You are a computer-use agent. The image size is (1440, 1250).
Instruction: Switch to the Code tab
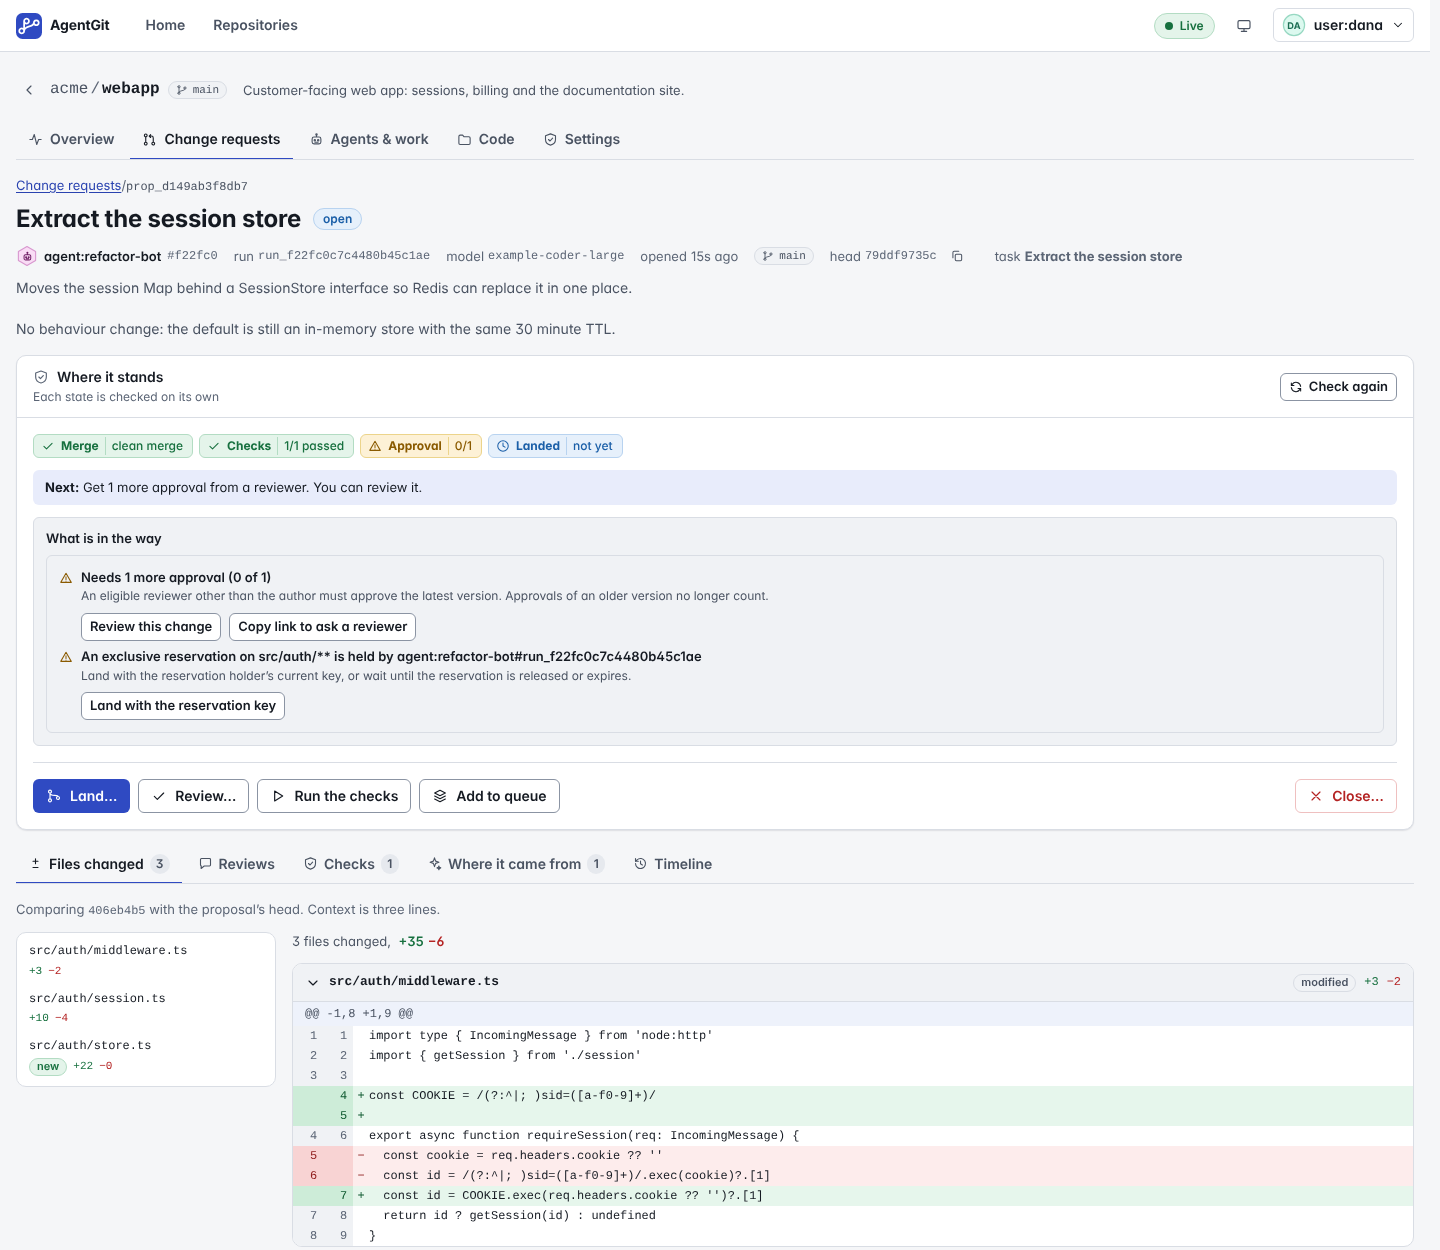(486, 139)
